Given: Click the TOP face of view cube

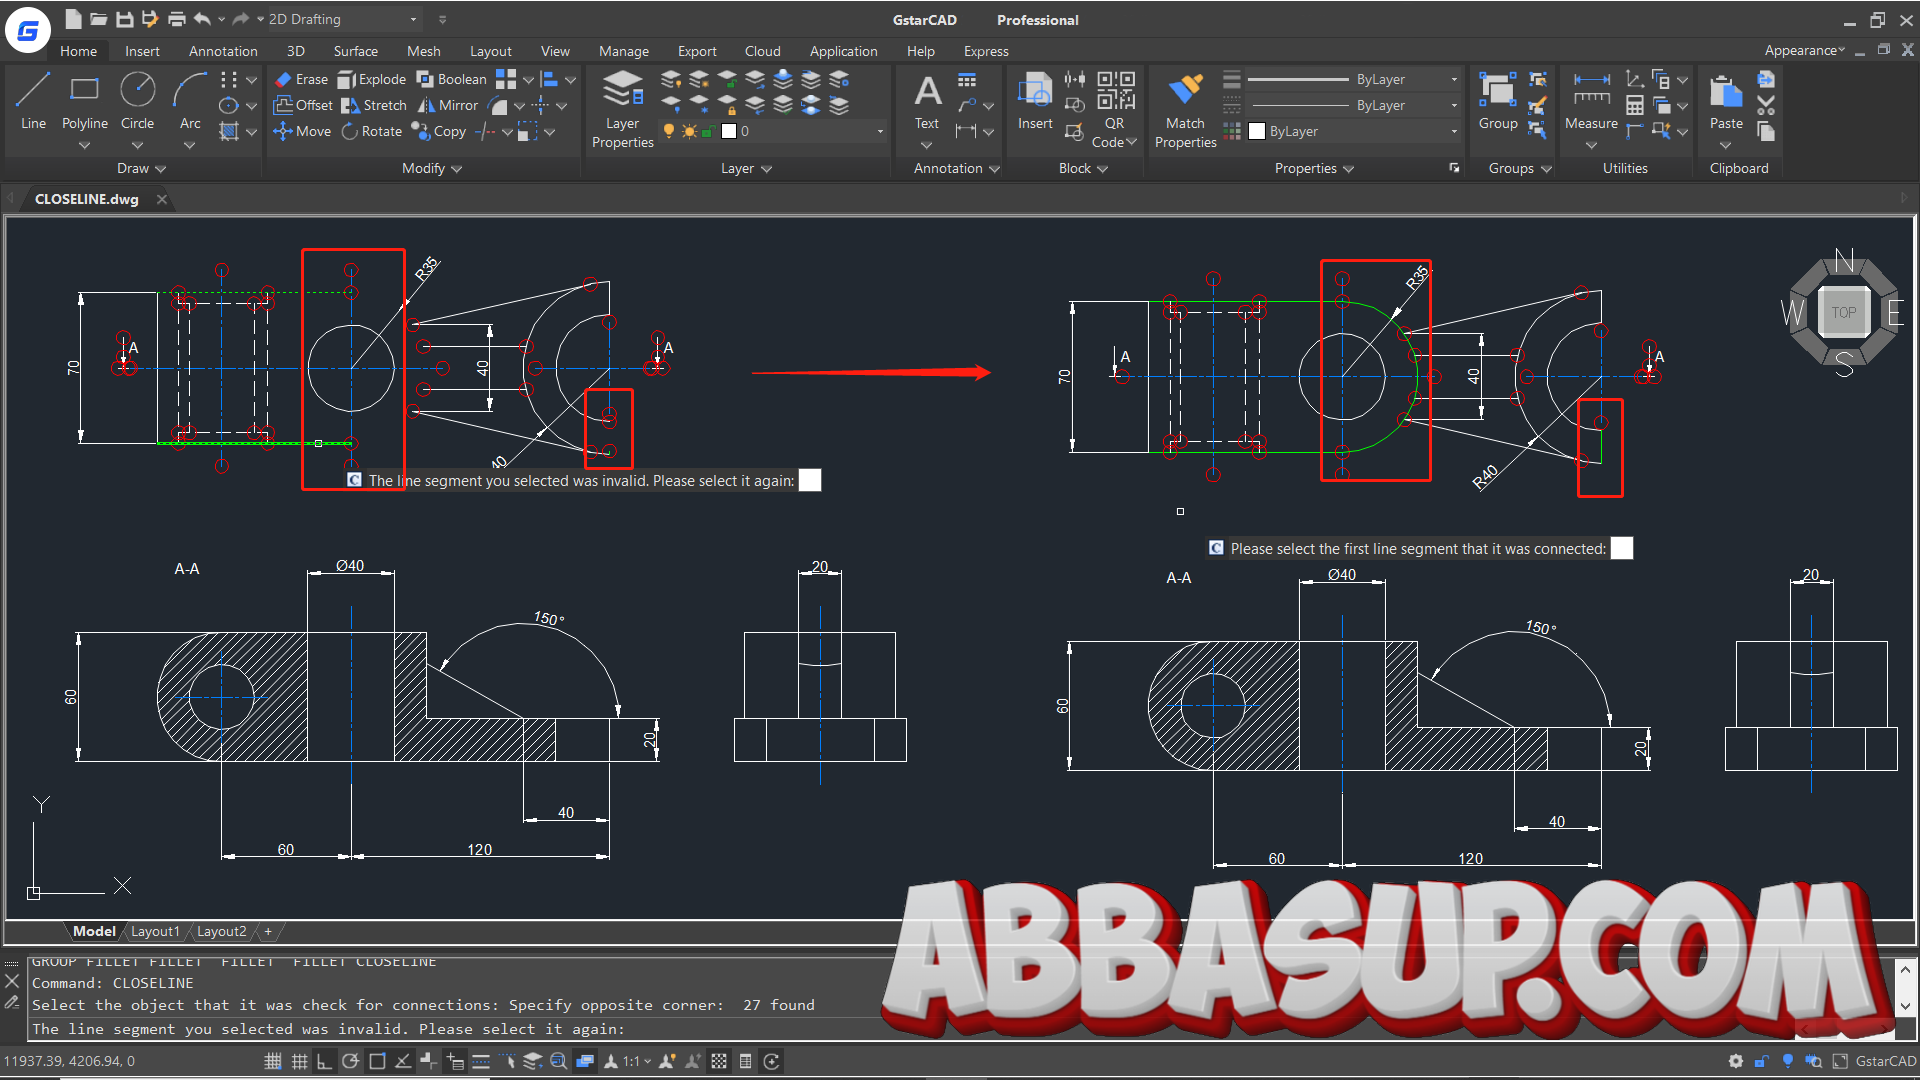Looking at the screenshot, I should [x=1843, y=312].
